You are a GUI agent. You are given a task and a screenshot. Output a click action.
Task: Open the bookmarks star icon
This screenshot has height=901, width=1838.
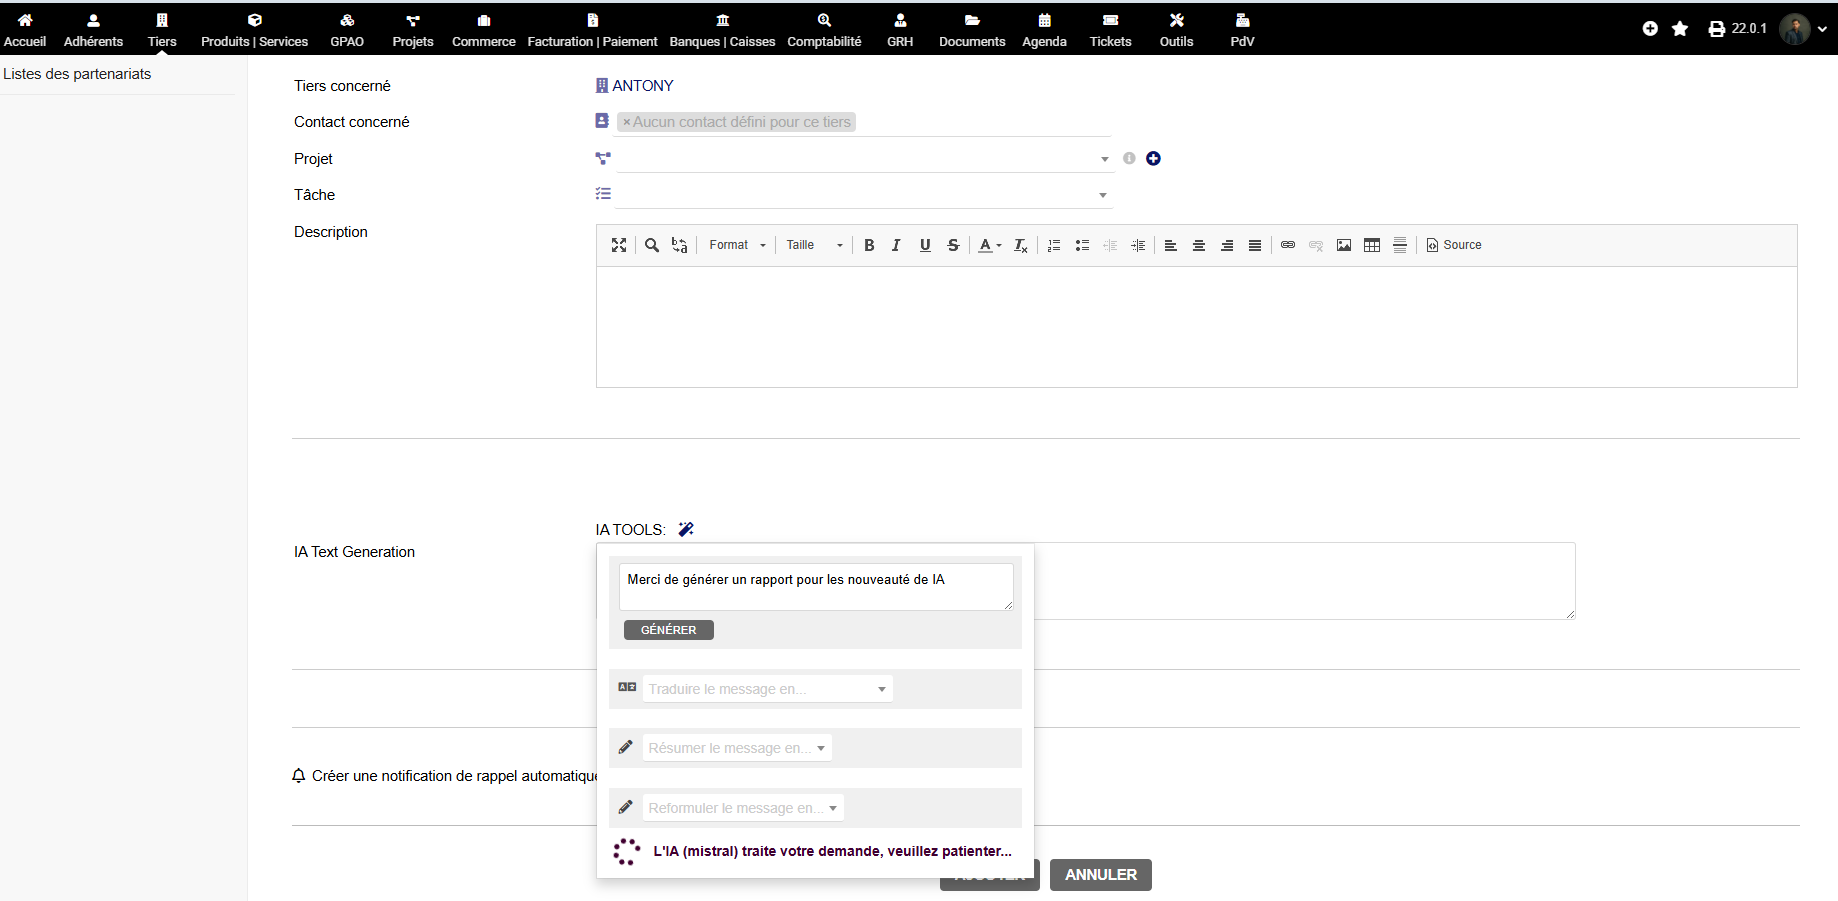click(1680, 29)
